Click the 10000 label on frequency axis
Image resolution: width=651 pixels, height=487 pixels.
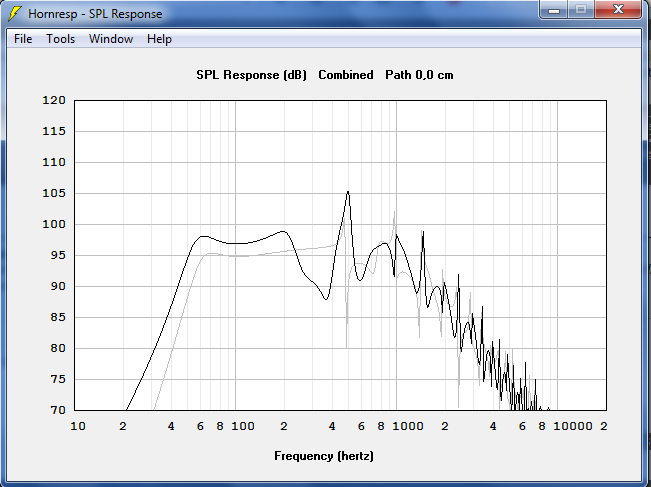(573, 426)
